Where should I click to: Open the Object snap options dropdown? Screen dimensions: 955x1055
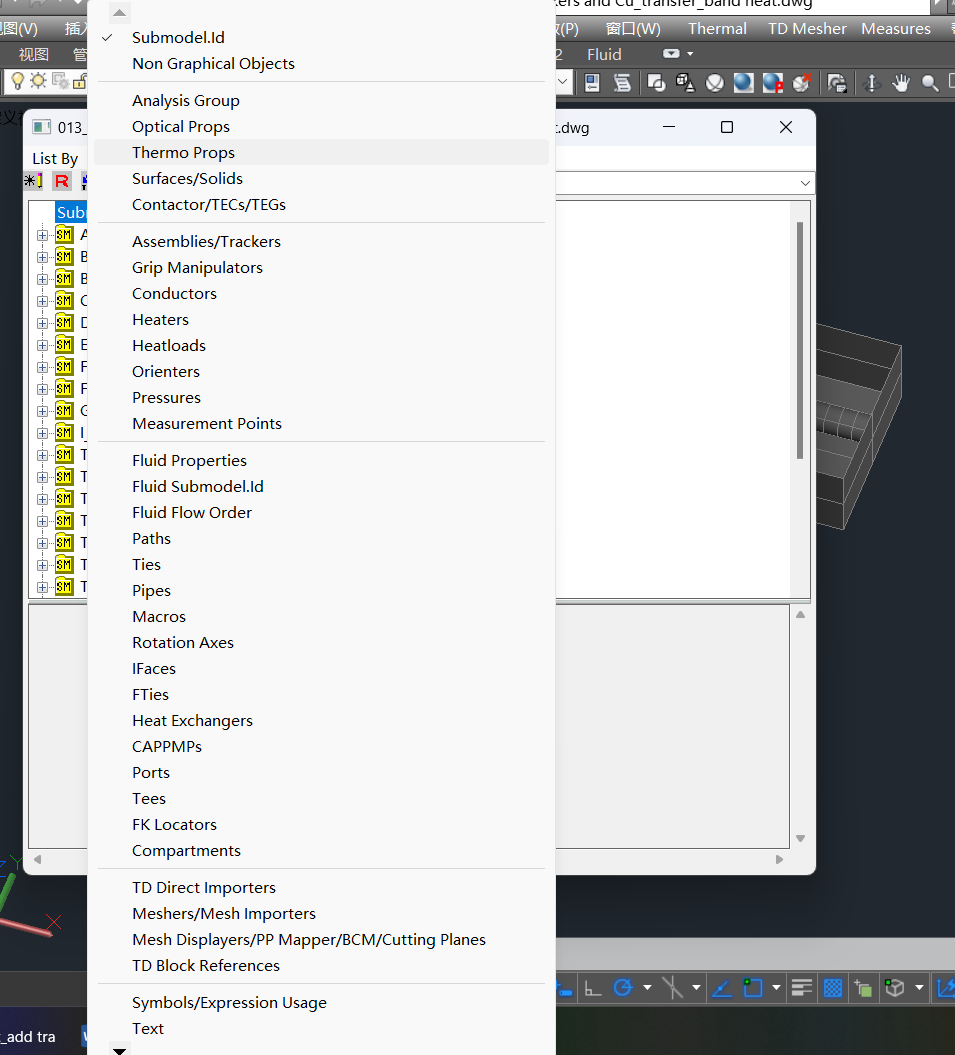coord(776,988)
